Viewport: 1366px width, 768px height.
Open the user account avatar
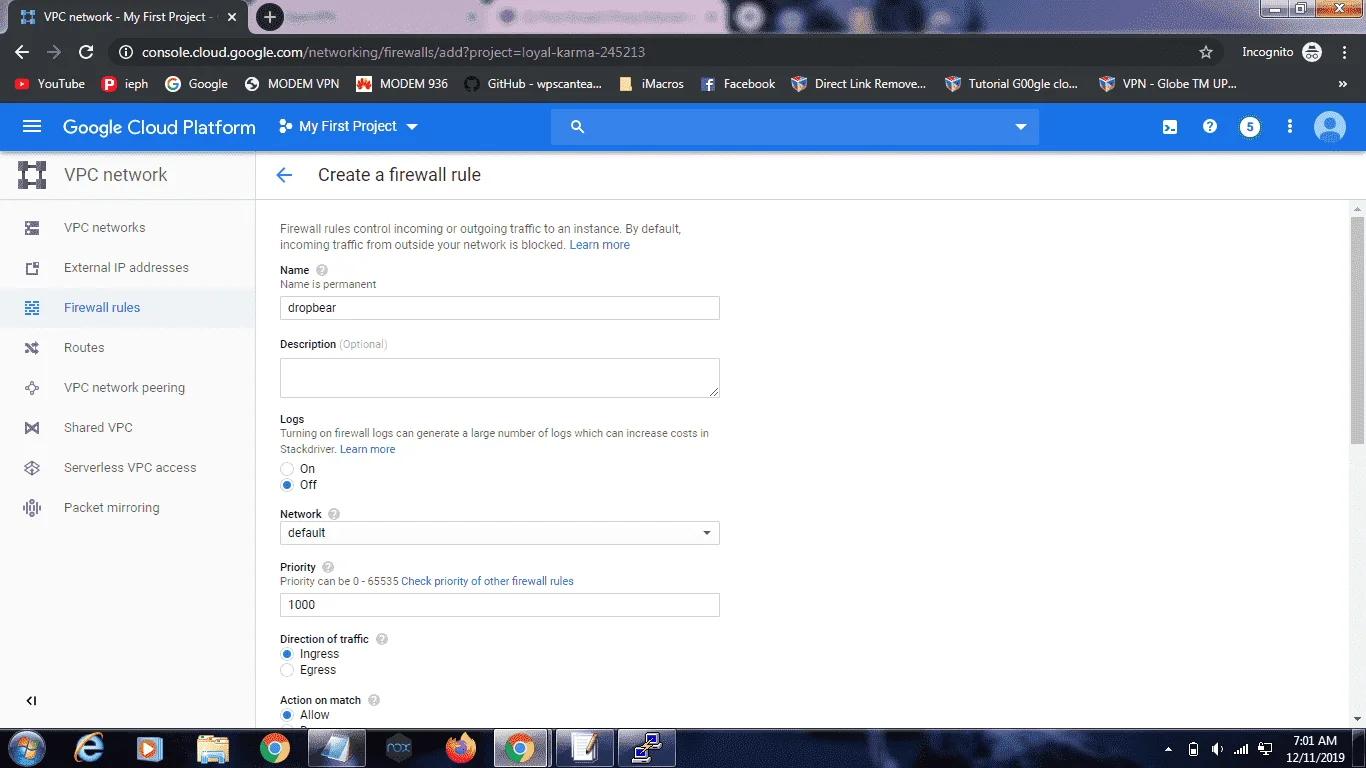[1329, 127]
